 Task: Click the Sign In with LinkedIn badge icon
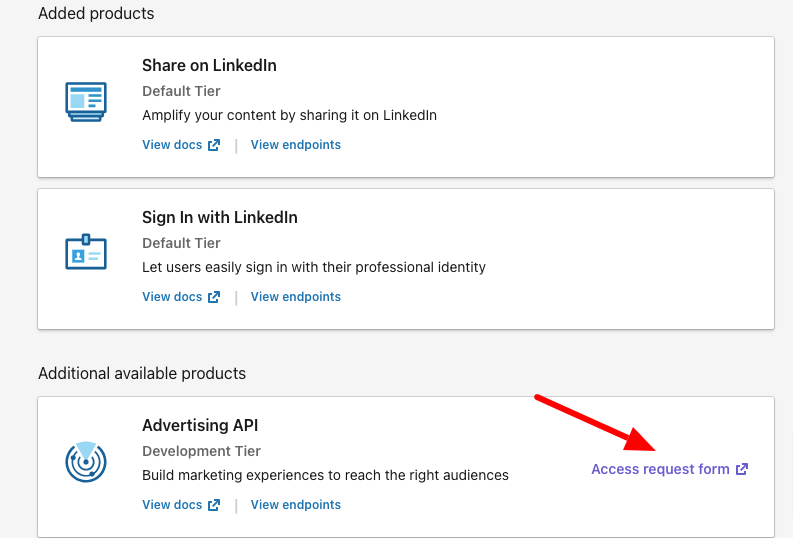(86, 252)
